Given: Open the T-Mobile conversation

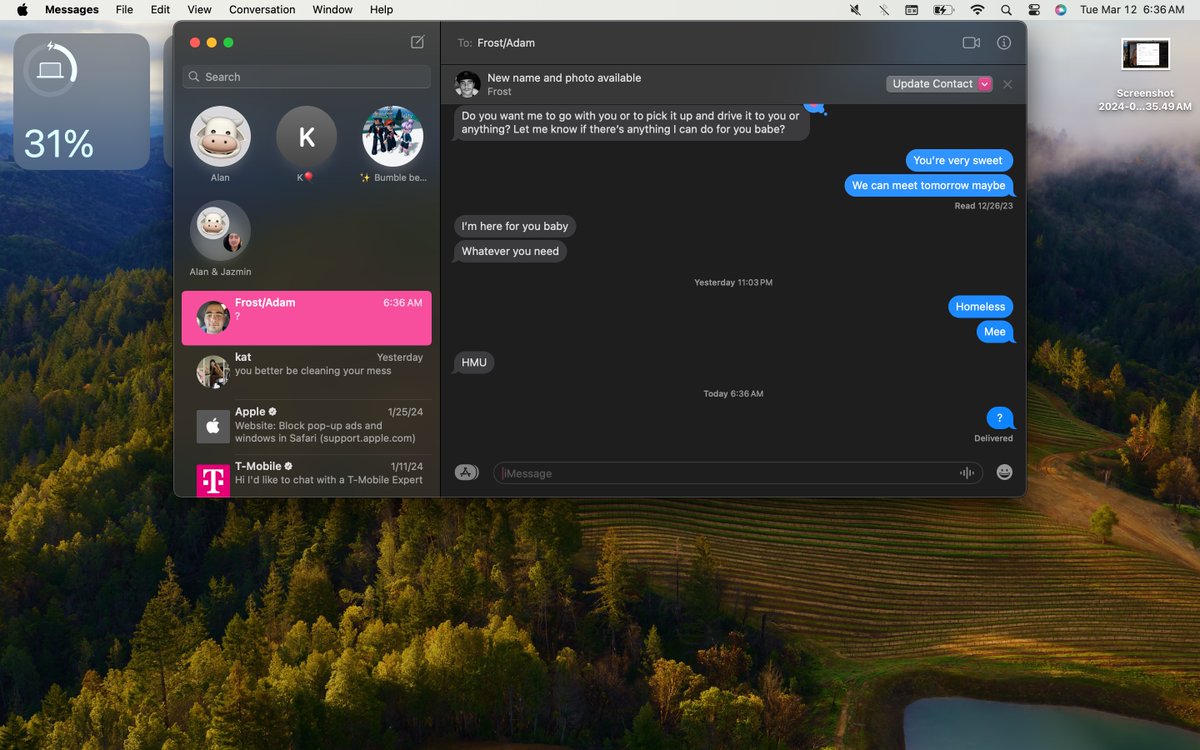Looking at the screenshot, I should [307, 476].
